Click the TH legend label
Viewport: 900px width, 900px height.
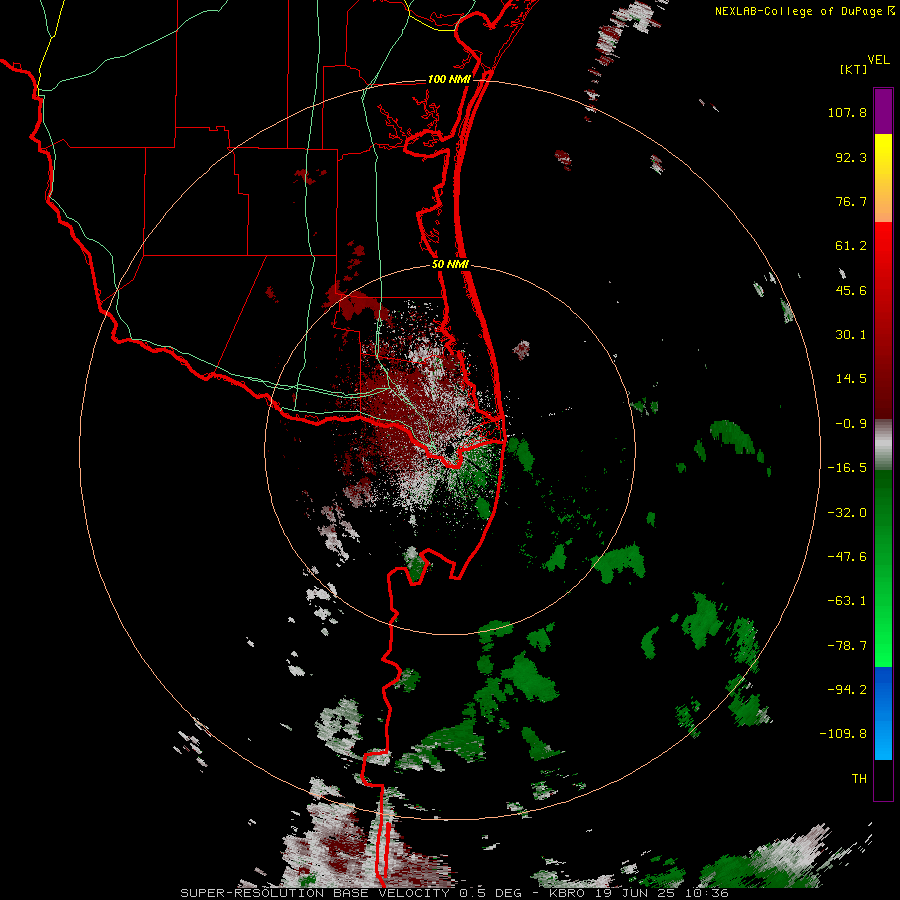[x=859, y=779]
